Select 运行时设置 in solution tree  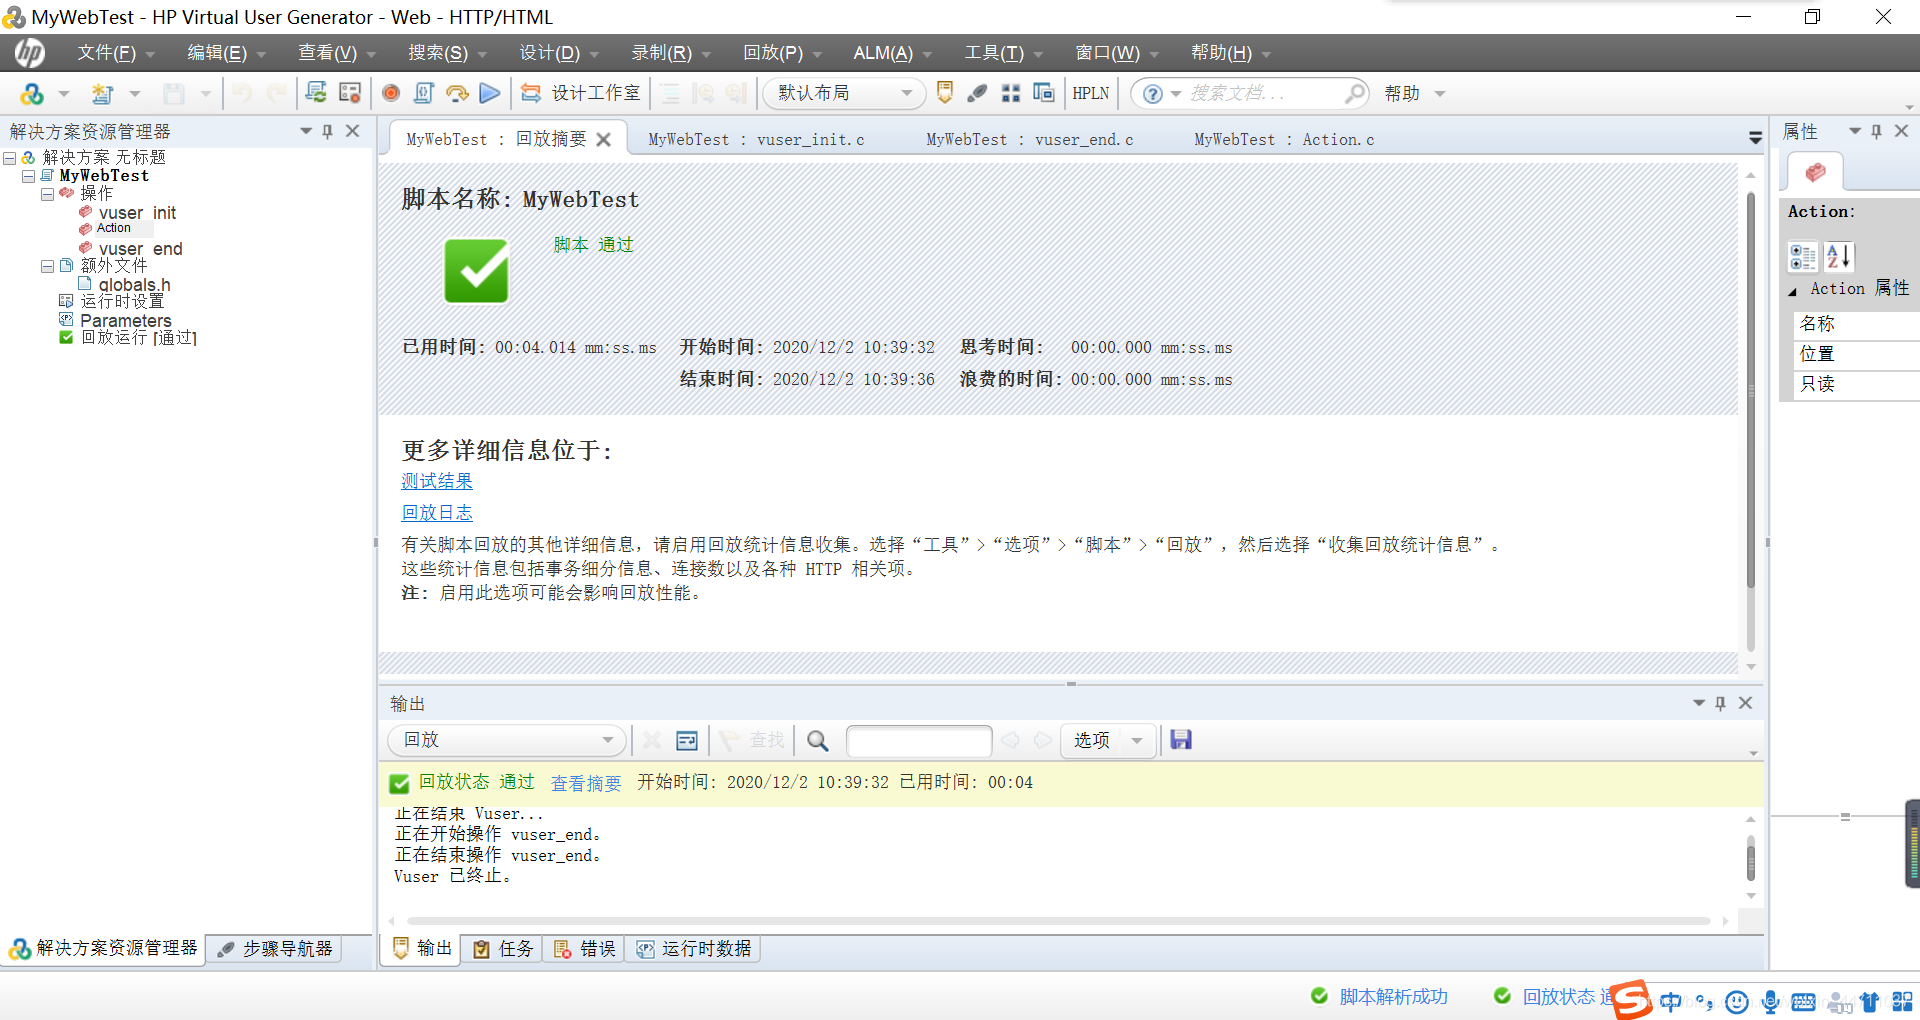[x=122, y=301]
